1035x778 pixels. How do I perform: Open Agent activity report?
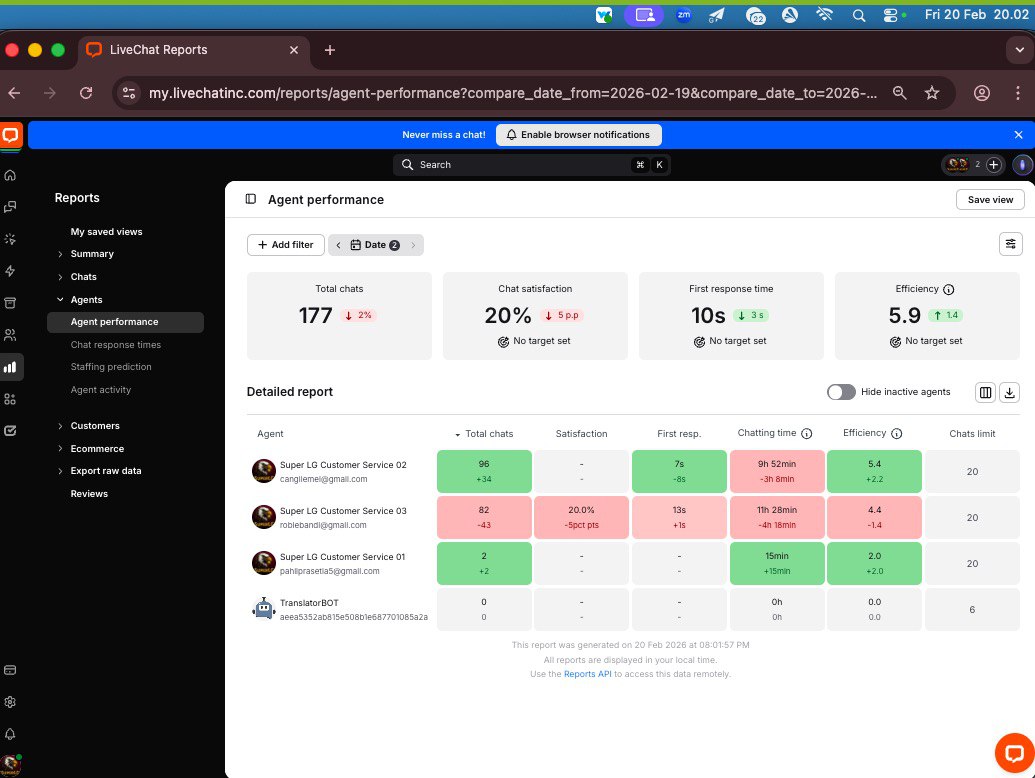[100, 390]
